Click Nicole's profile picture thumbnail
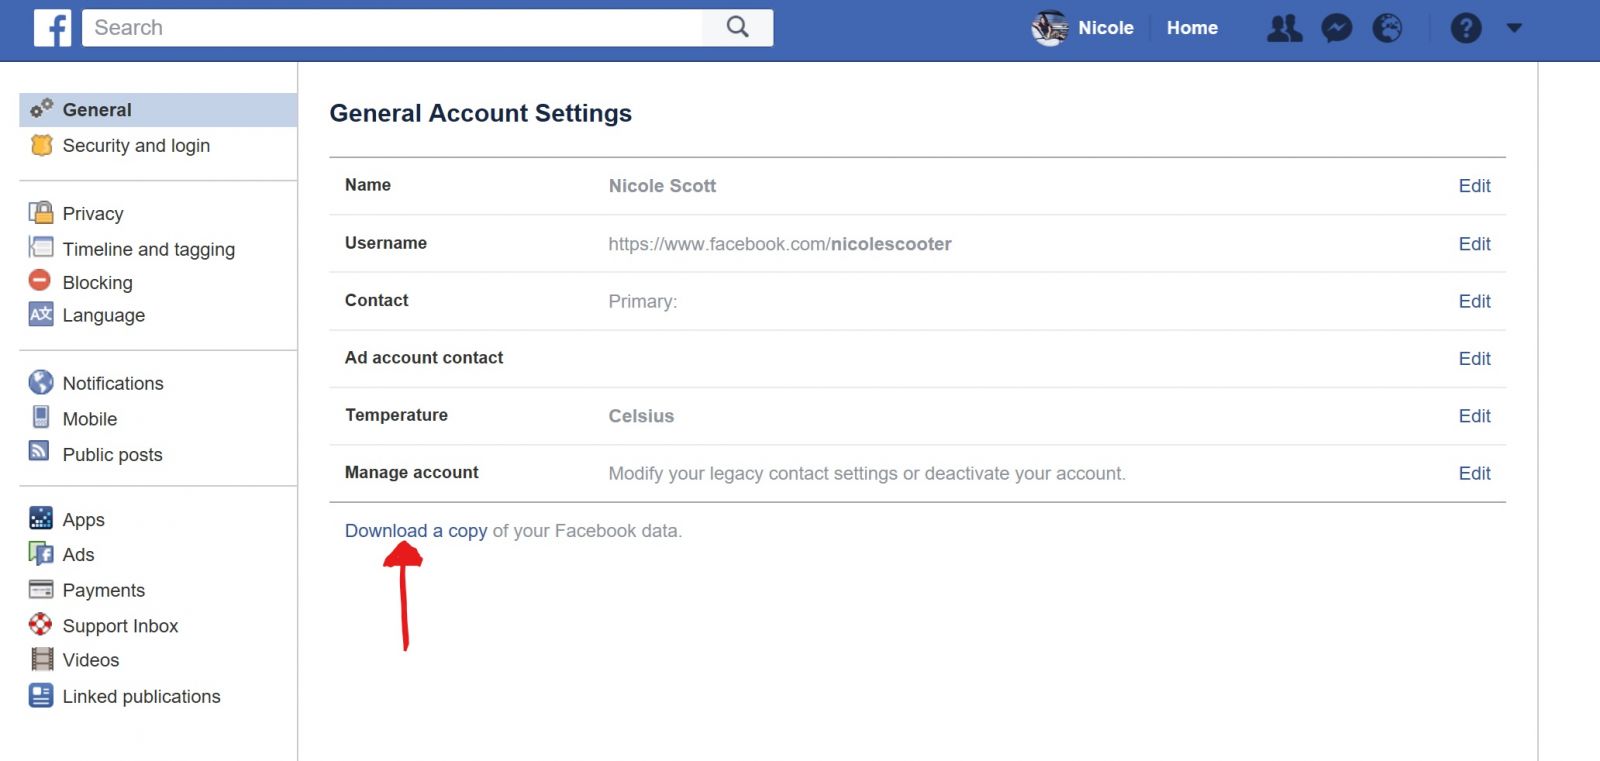 (1050, 28)
